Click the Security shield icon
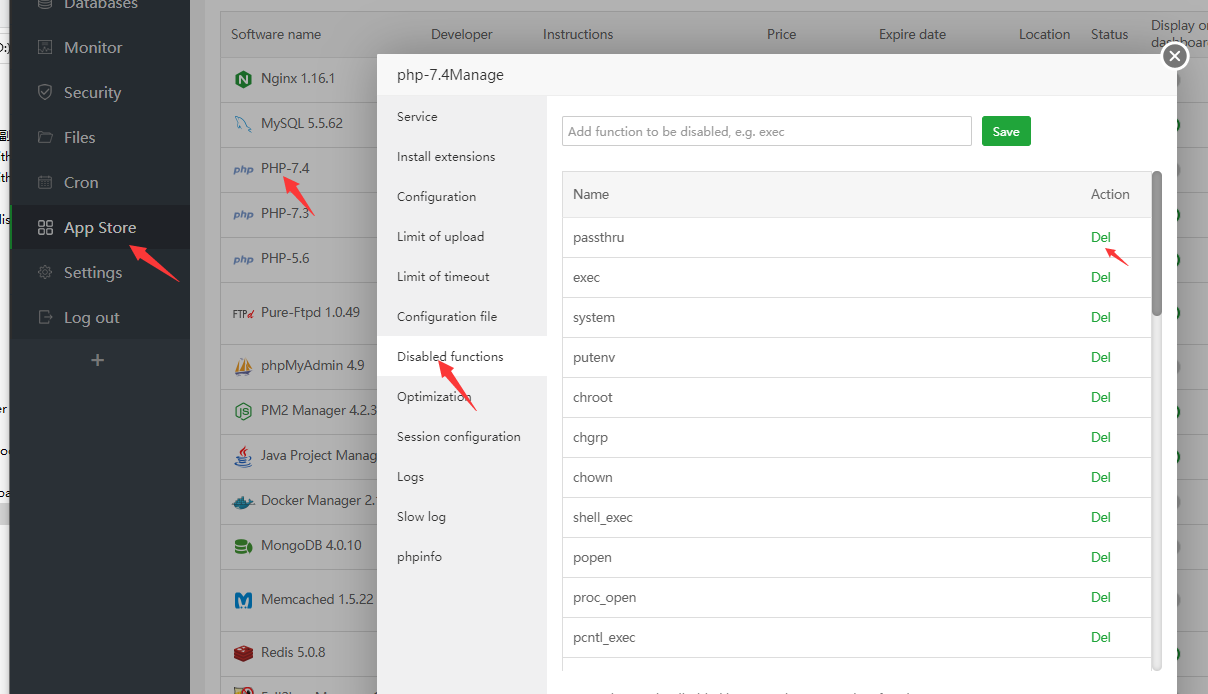1208x694 pixels. tap(45, 92)
